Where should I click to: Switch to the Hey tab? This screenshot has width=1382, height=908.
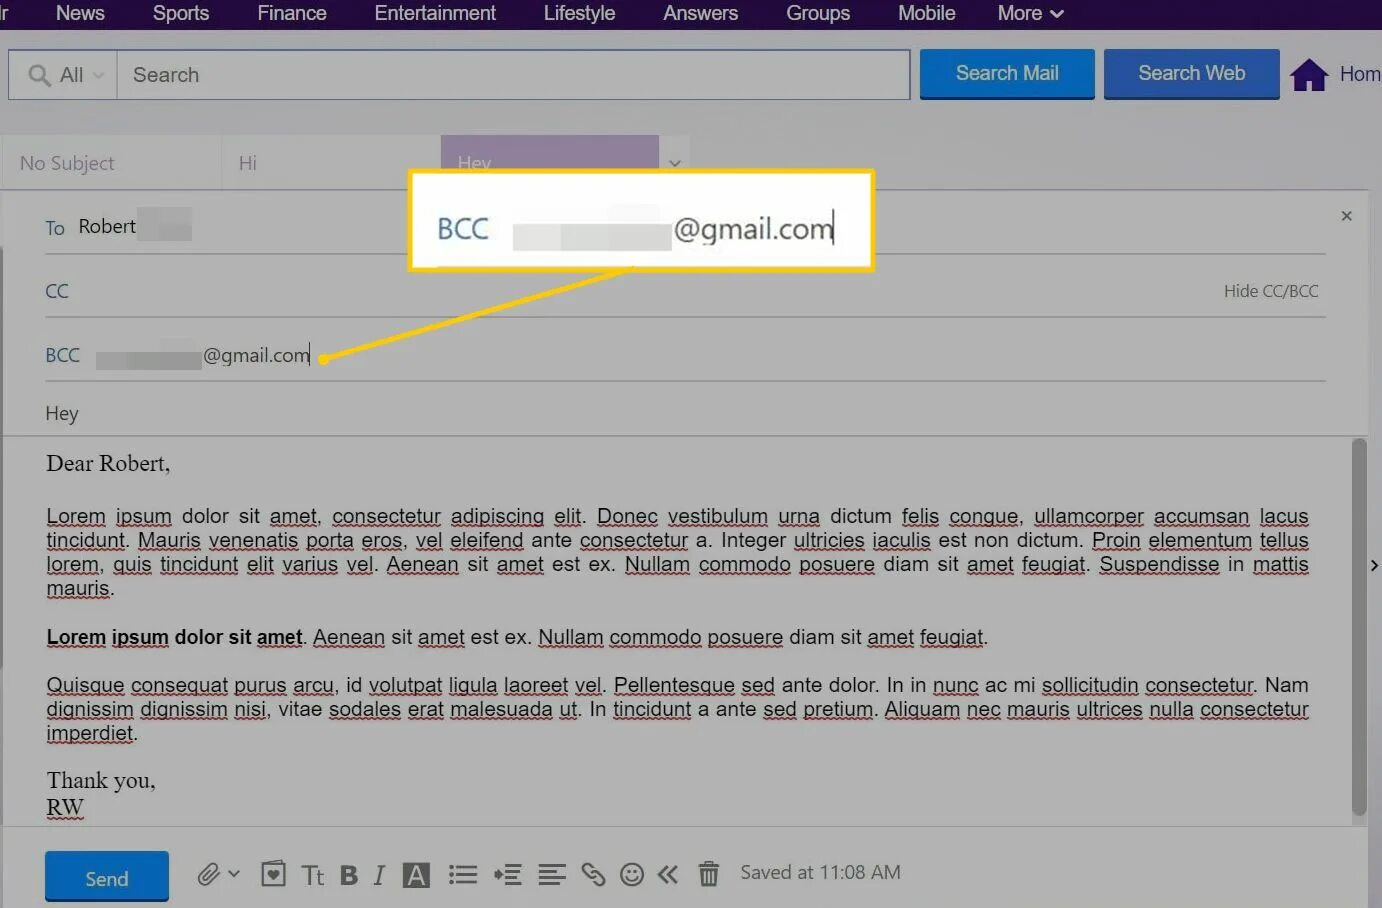(550, 162)
